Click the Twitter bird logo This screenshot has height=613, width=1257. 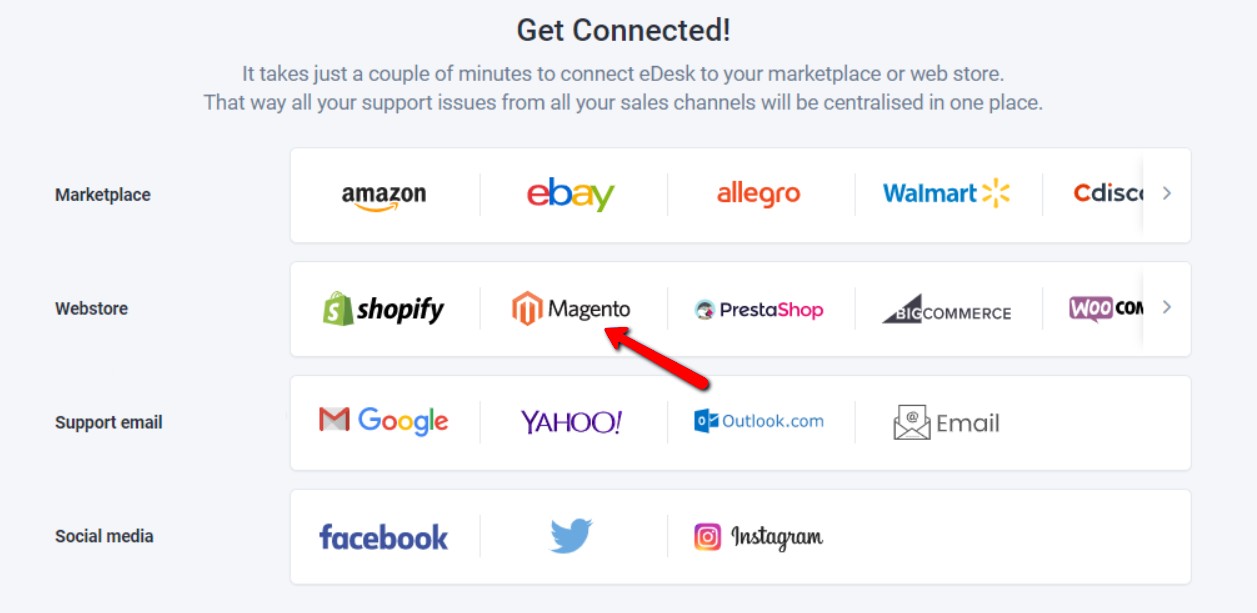(x=571, y=535)
